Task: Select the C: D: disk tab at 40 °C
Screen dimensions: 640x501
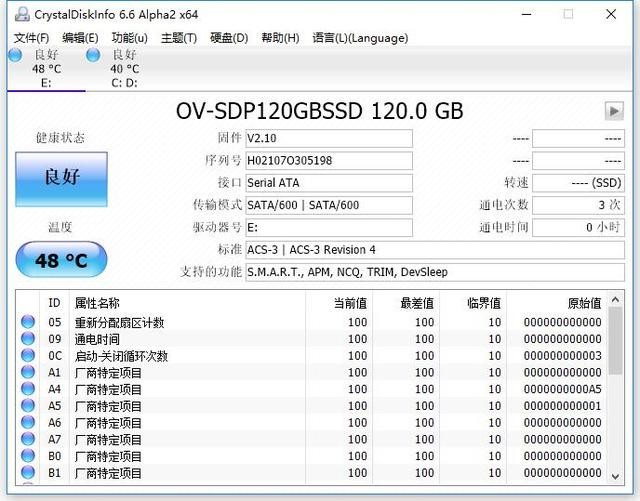Action: click(x=124, y=69)
